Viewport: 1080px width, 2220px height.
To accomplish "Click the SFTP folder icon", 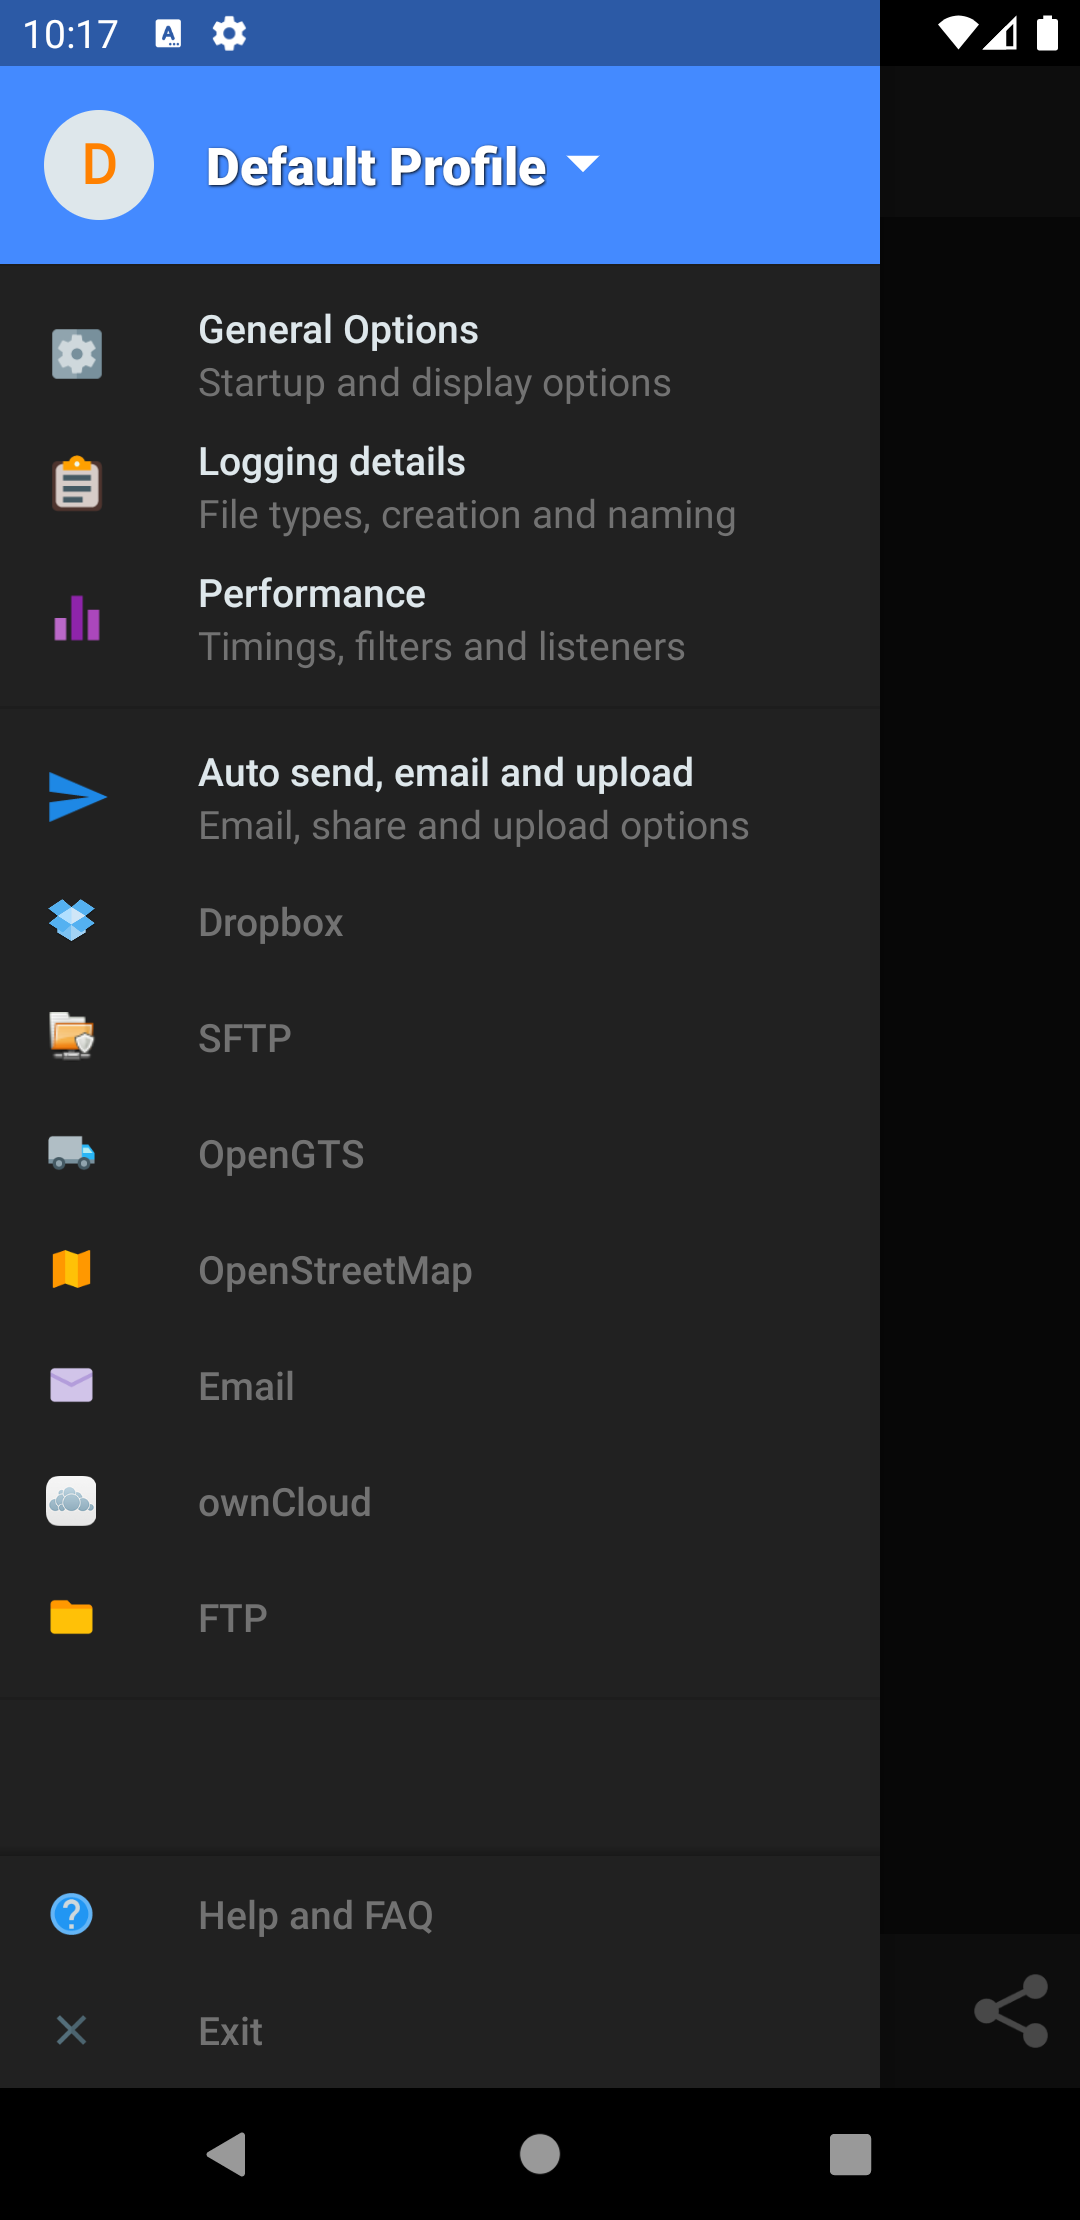I will click(72, 1036).
